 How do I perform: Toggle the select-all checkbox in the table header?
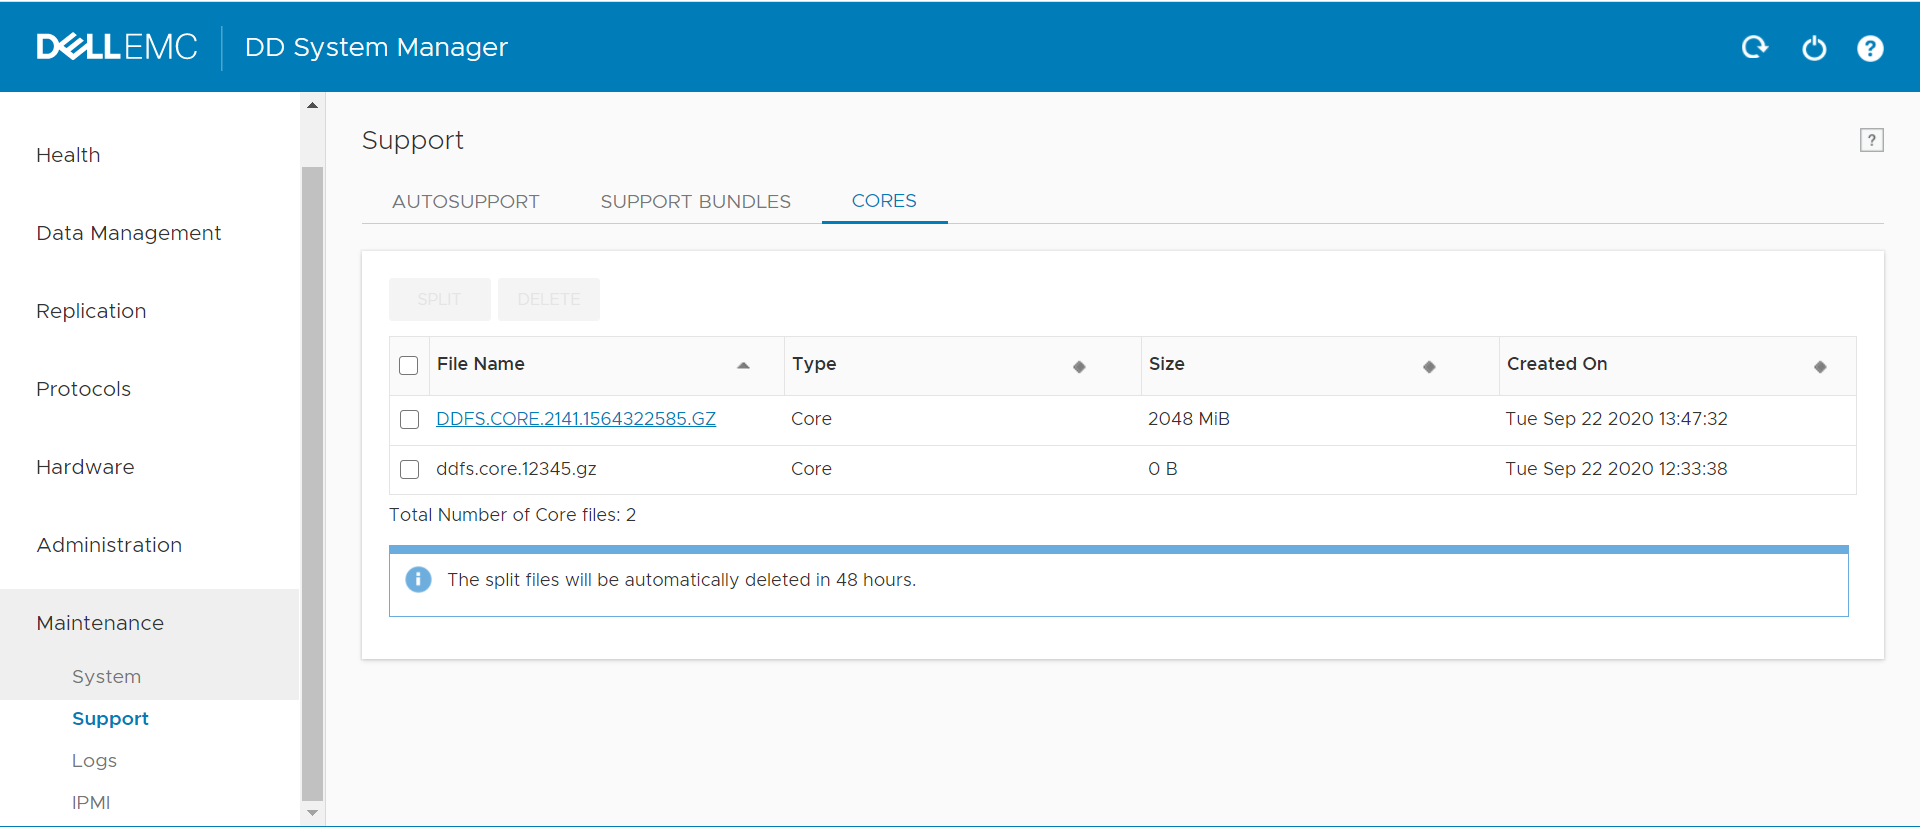(x=409, y=365)
